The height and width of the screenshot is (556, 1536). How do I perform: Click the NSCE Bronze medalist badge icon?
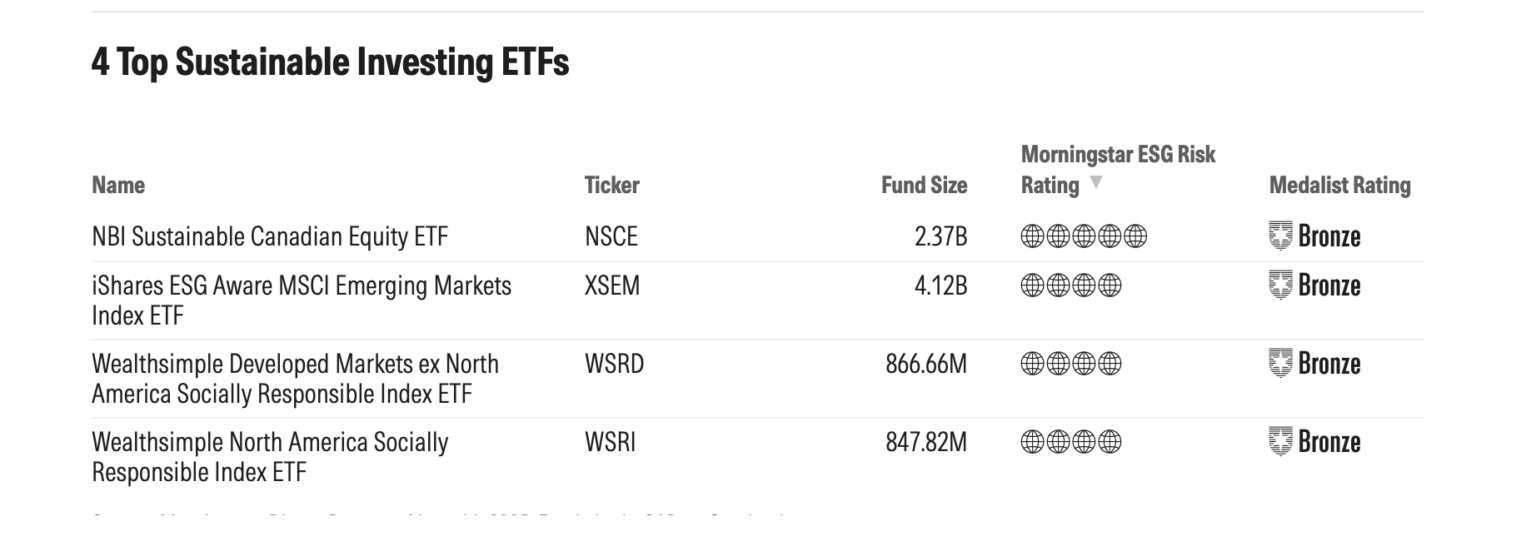tap(1281, 237)
